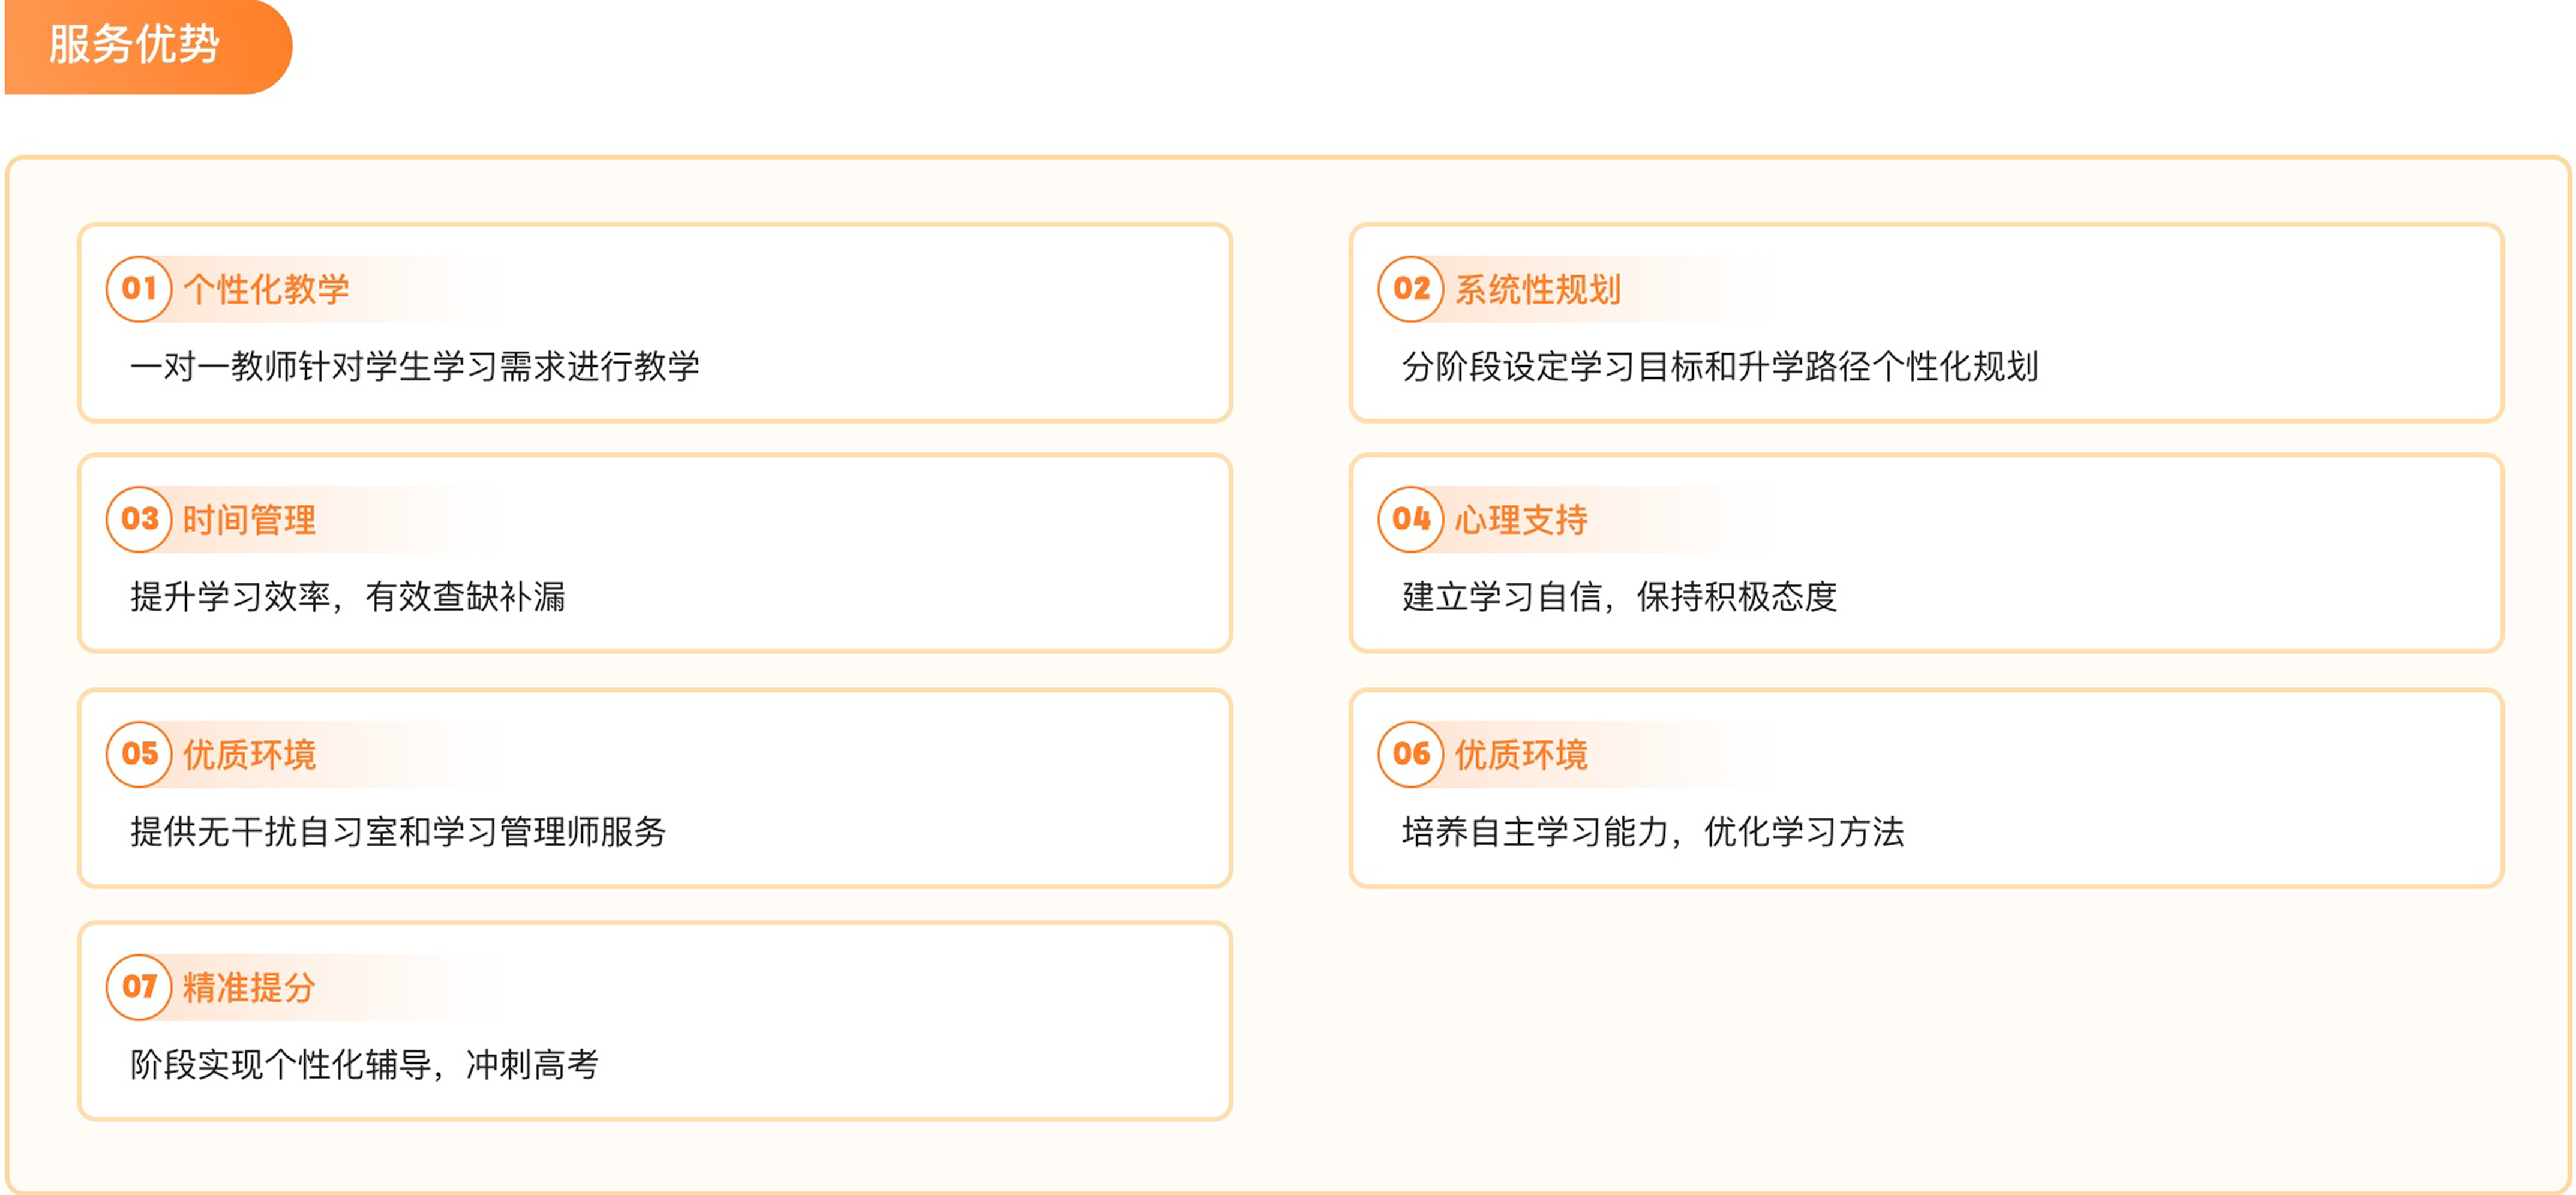Click the 04 circle badge

(1411, 519)
